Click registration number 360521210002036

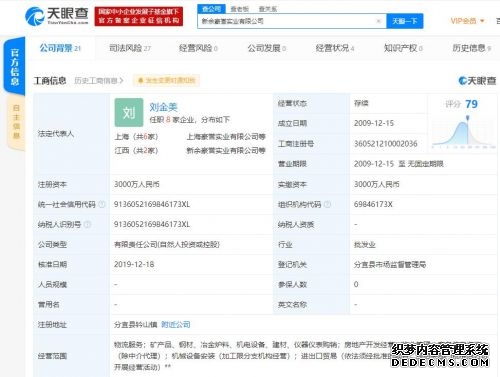pyautogui.click(x=386, y=144)
